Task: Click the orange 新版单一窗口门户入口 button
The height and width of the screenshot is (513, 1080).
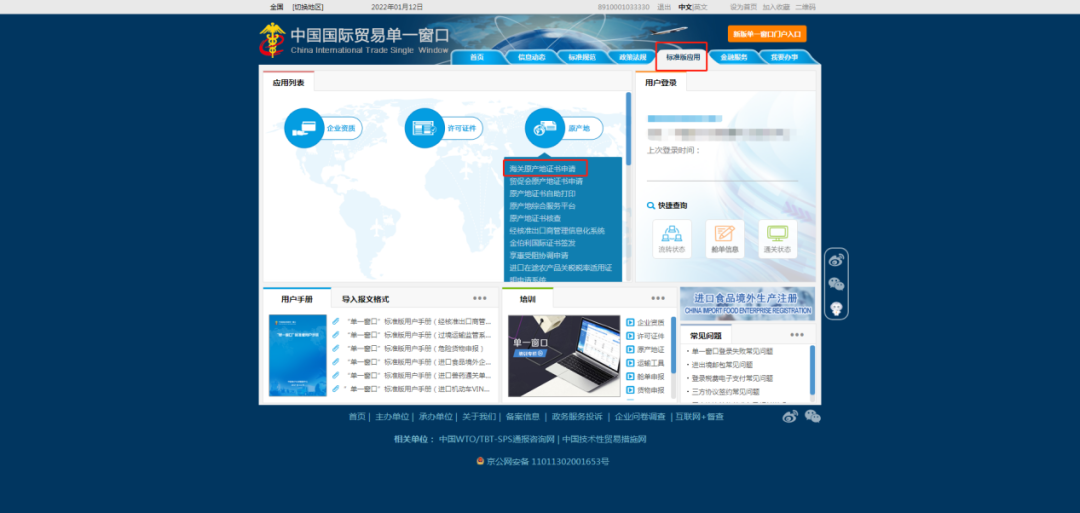Action: pyautogui.click(x=767, y=34)
